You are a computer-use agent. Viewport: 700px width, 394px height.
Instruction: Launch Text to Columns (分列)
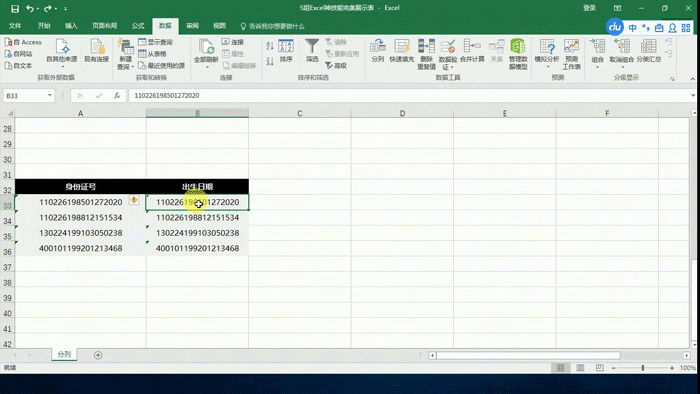[378, 50]
